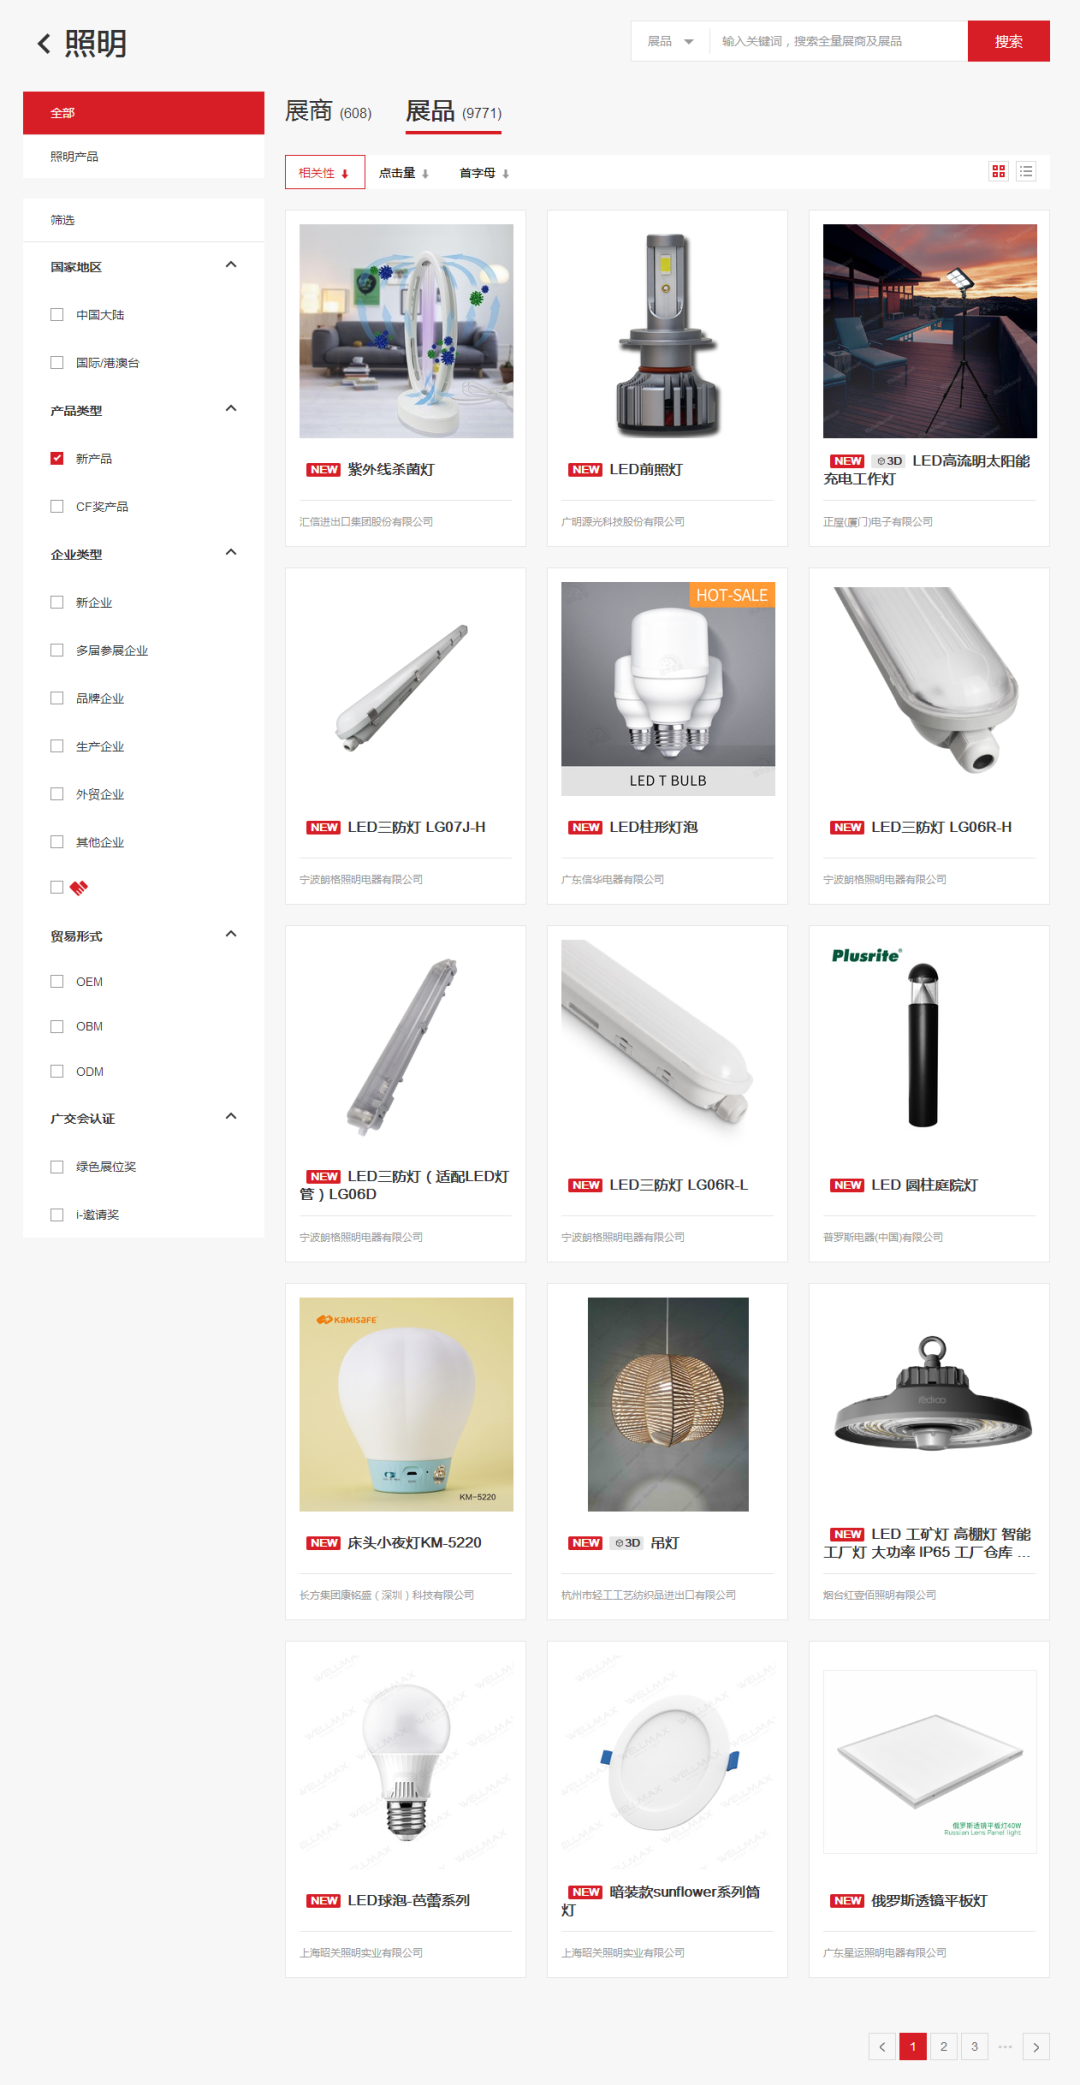Screen dimensions: 1080x2085
Task: Click the 3D badge on LED高流明太阳能 product
Action: 889,461
